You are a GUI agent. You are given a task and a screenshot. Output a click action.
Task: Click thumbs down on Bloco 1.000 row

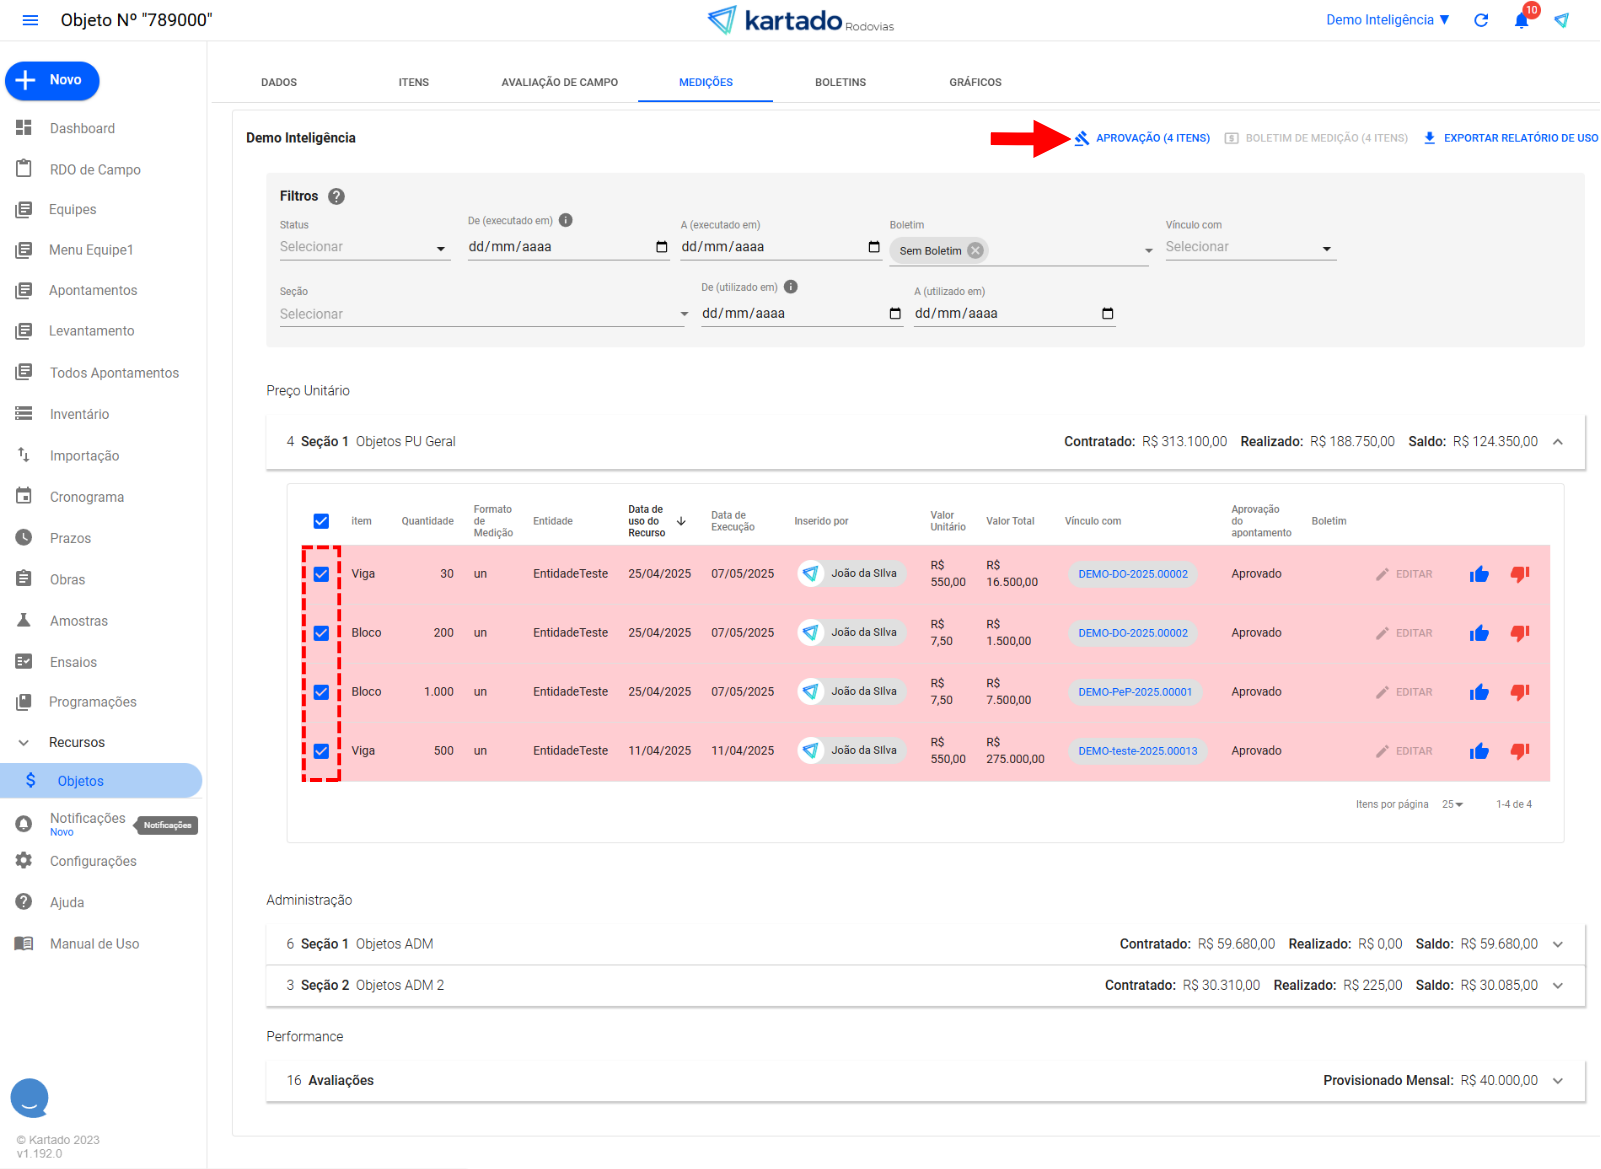(x=1520, y=692)
